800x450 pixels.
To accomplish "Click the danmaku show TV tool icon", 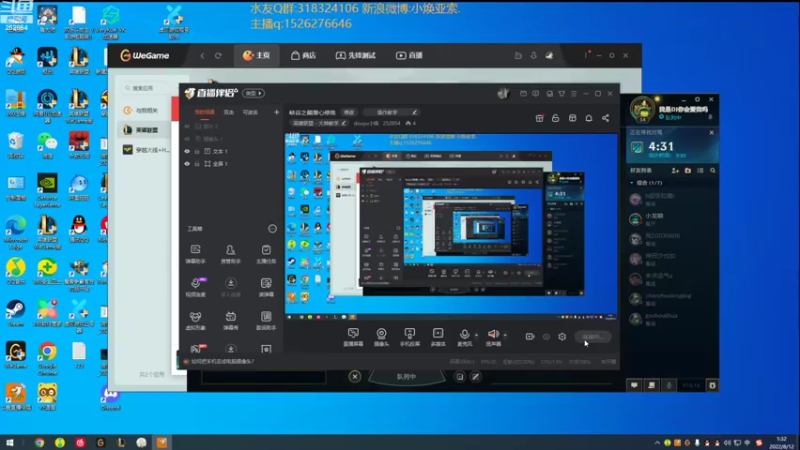I will [231, 317].
